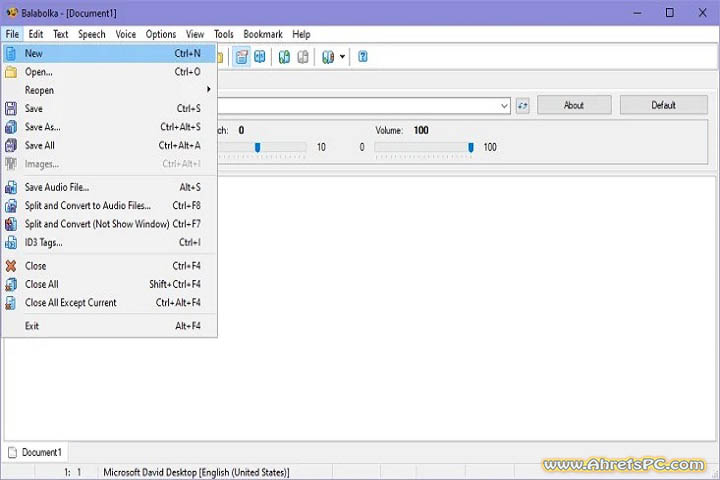Viewport: 720px width, 480px height.
Task: Click the New document icon in File menu
Action: pos(11,53)
